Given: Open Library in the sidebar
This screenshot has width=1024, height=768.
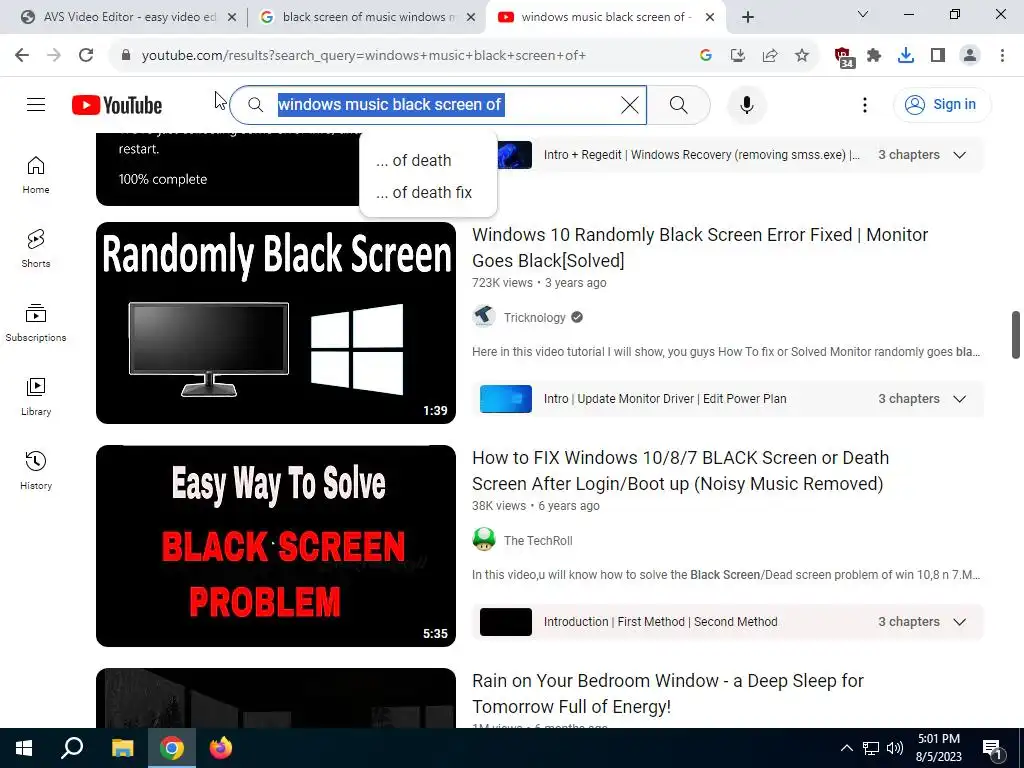Looking at the screenshot, I should (36, 396).
